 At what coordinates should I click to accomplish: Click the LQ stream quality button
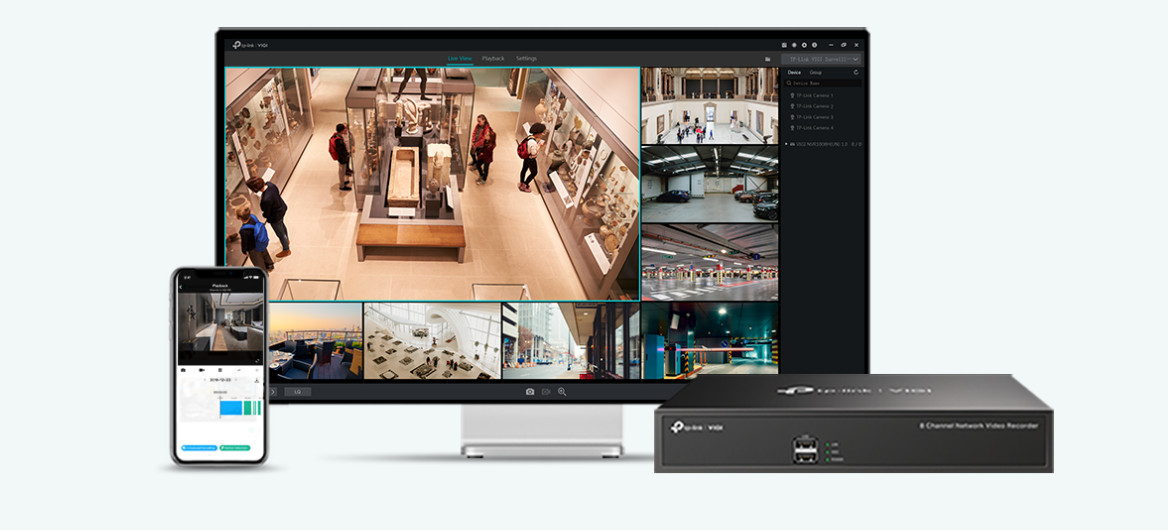coord(297,392)
